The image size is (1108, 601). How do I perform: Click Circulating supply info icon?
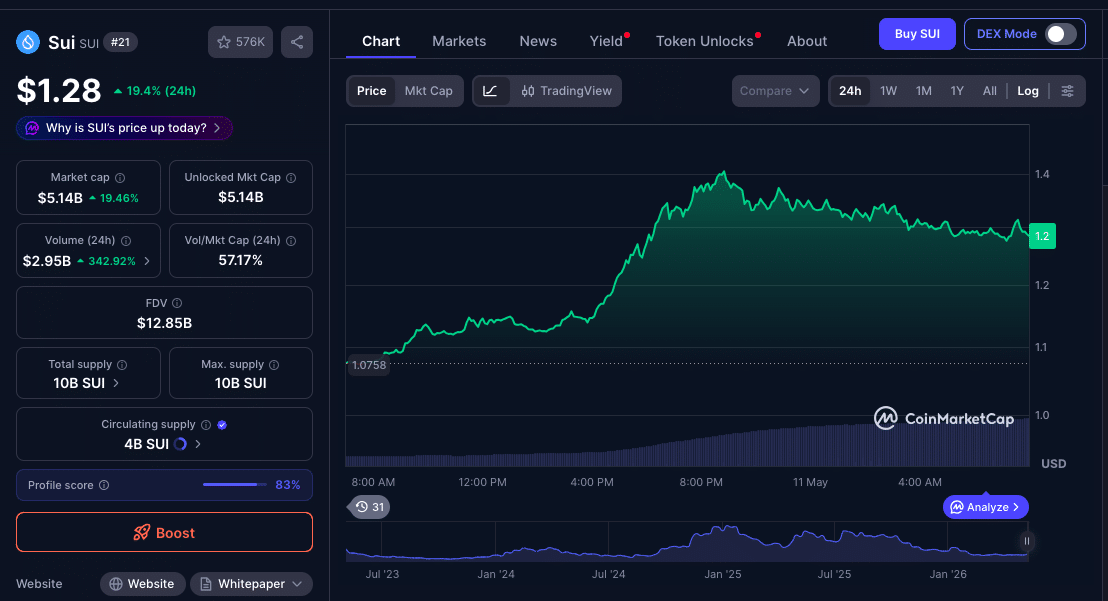point(206,425)
